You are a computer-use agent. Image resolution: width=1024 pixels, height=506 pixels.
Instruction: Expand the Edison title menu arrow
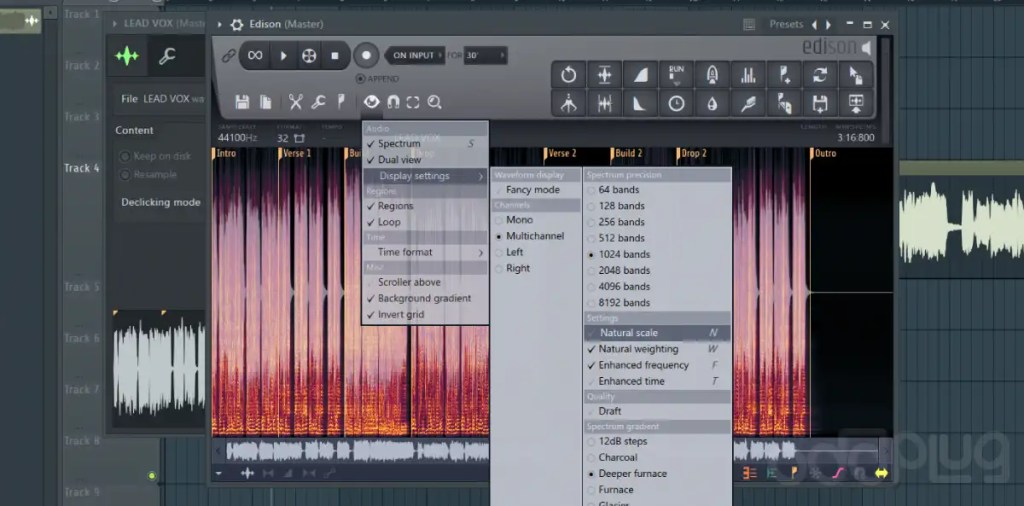tap(219, 25)
